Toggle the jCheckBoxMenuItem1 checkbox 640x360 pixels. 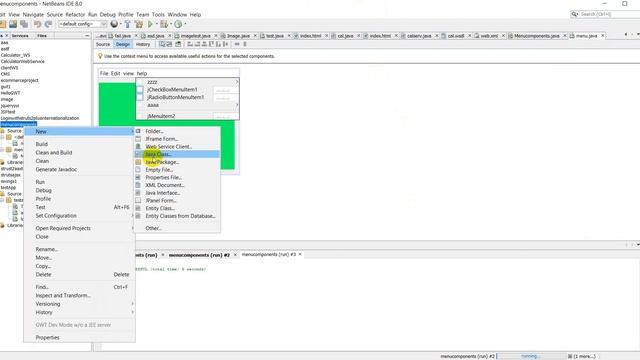140,89
